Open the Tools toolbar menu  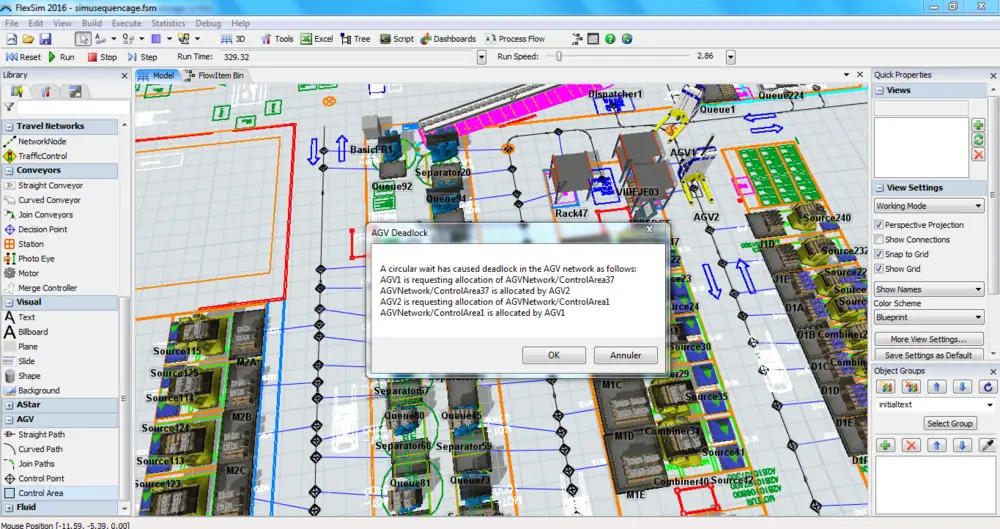point(277,39)
